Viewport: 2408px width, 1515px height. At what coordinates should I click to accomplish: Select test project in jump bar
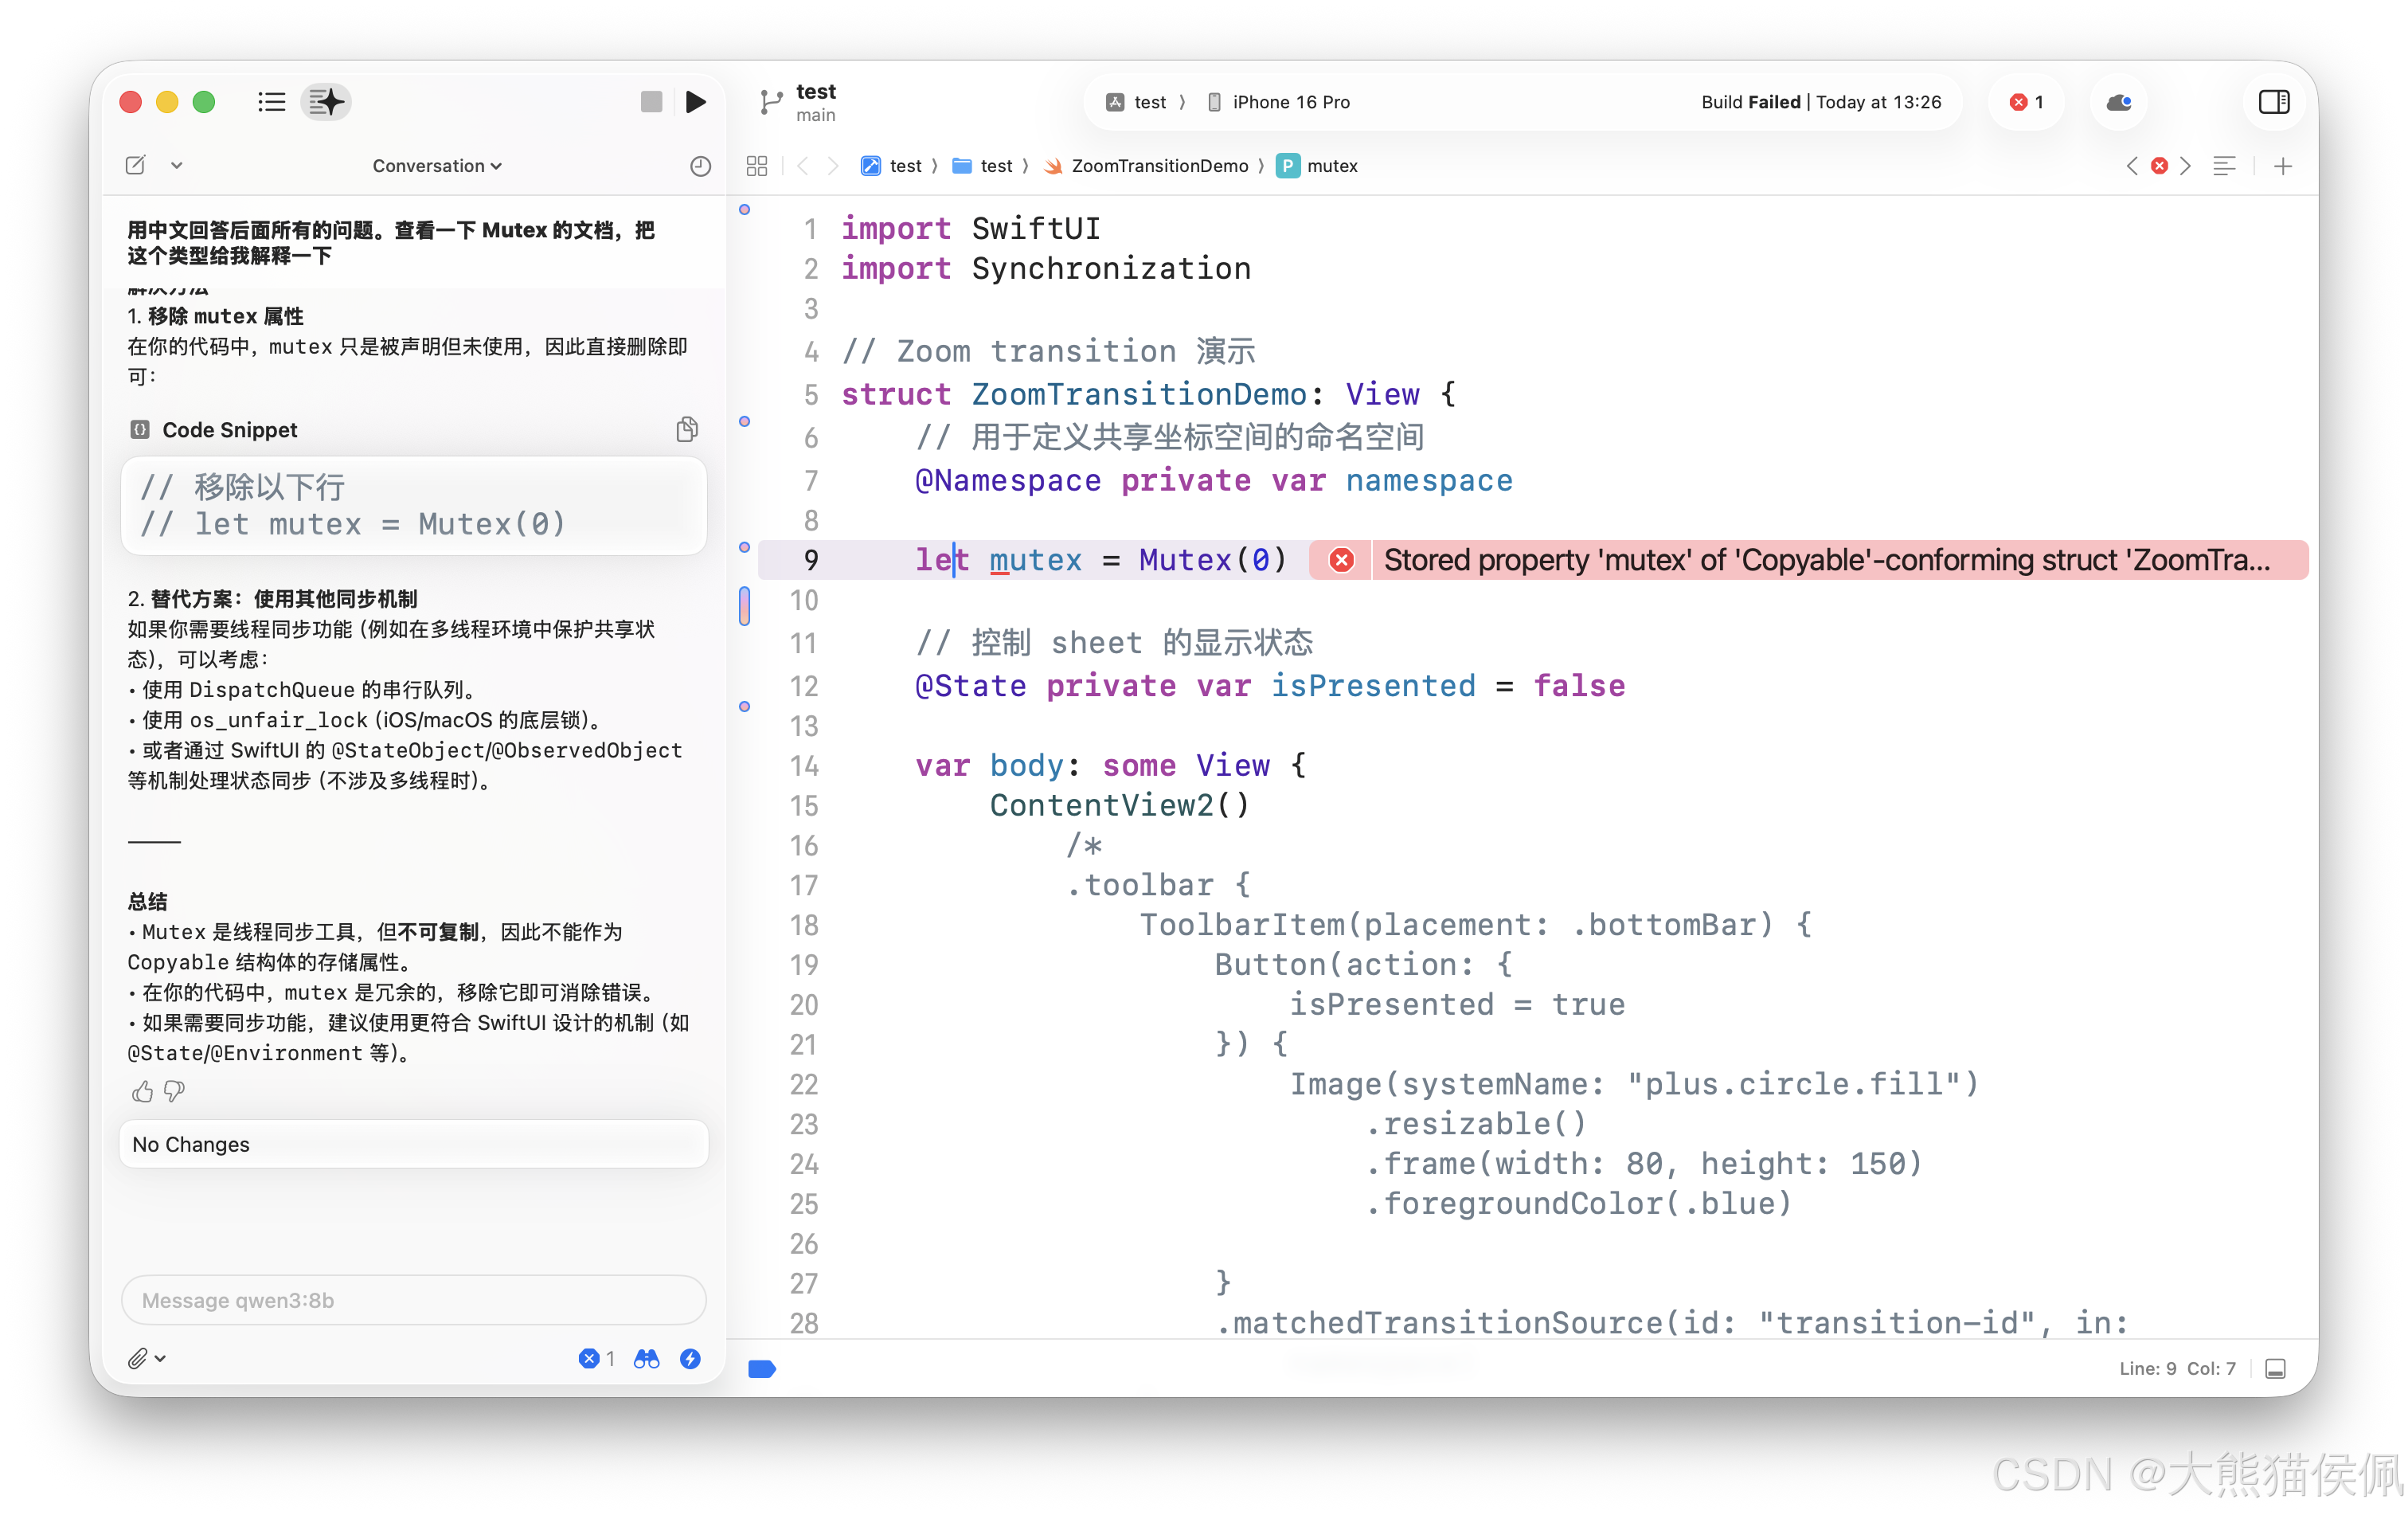pos(892,166)
